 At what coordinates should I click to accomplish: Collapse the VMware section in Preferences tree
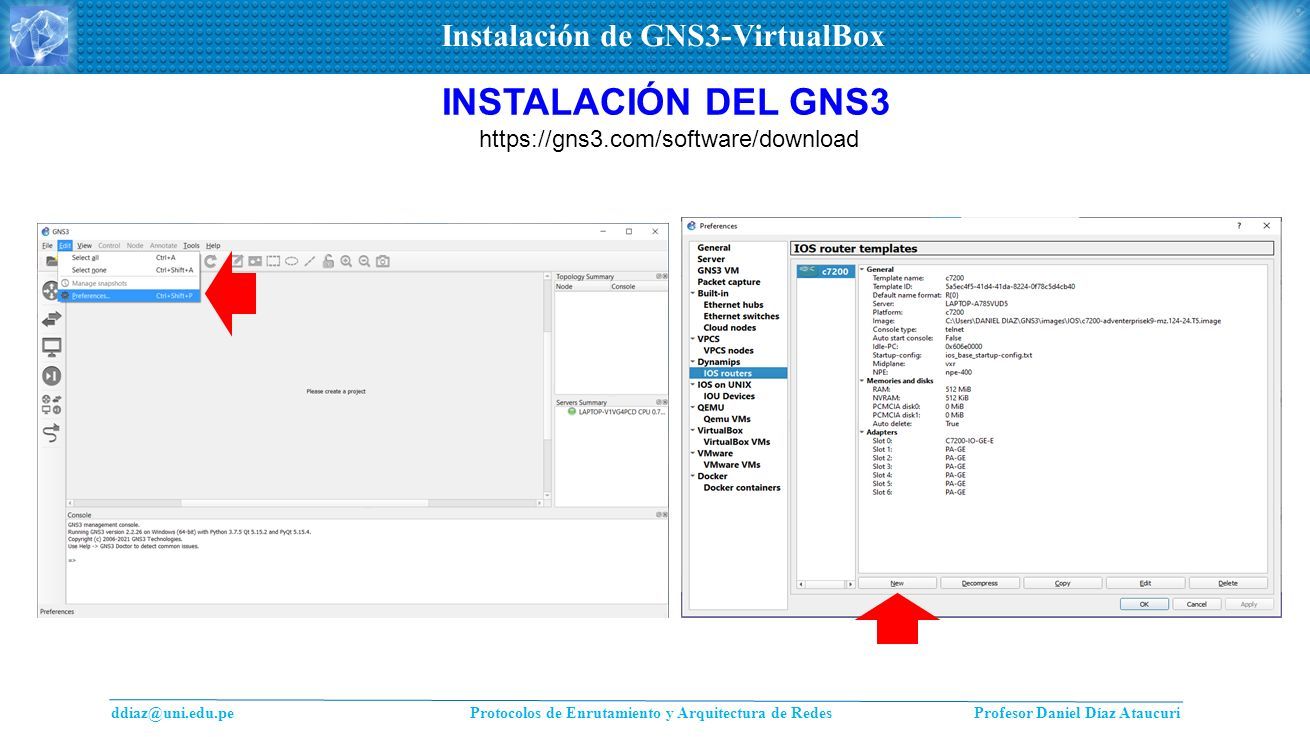pyautogui.click(x=693, y=454)
